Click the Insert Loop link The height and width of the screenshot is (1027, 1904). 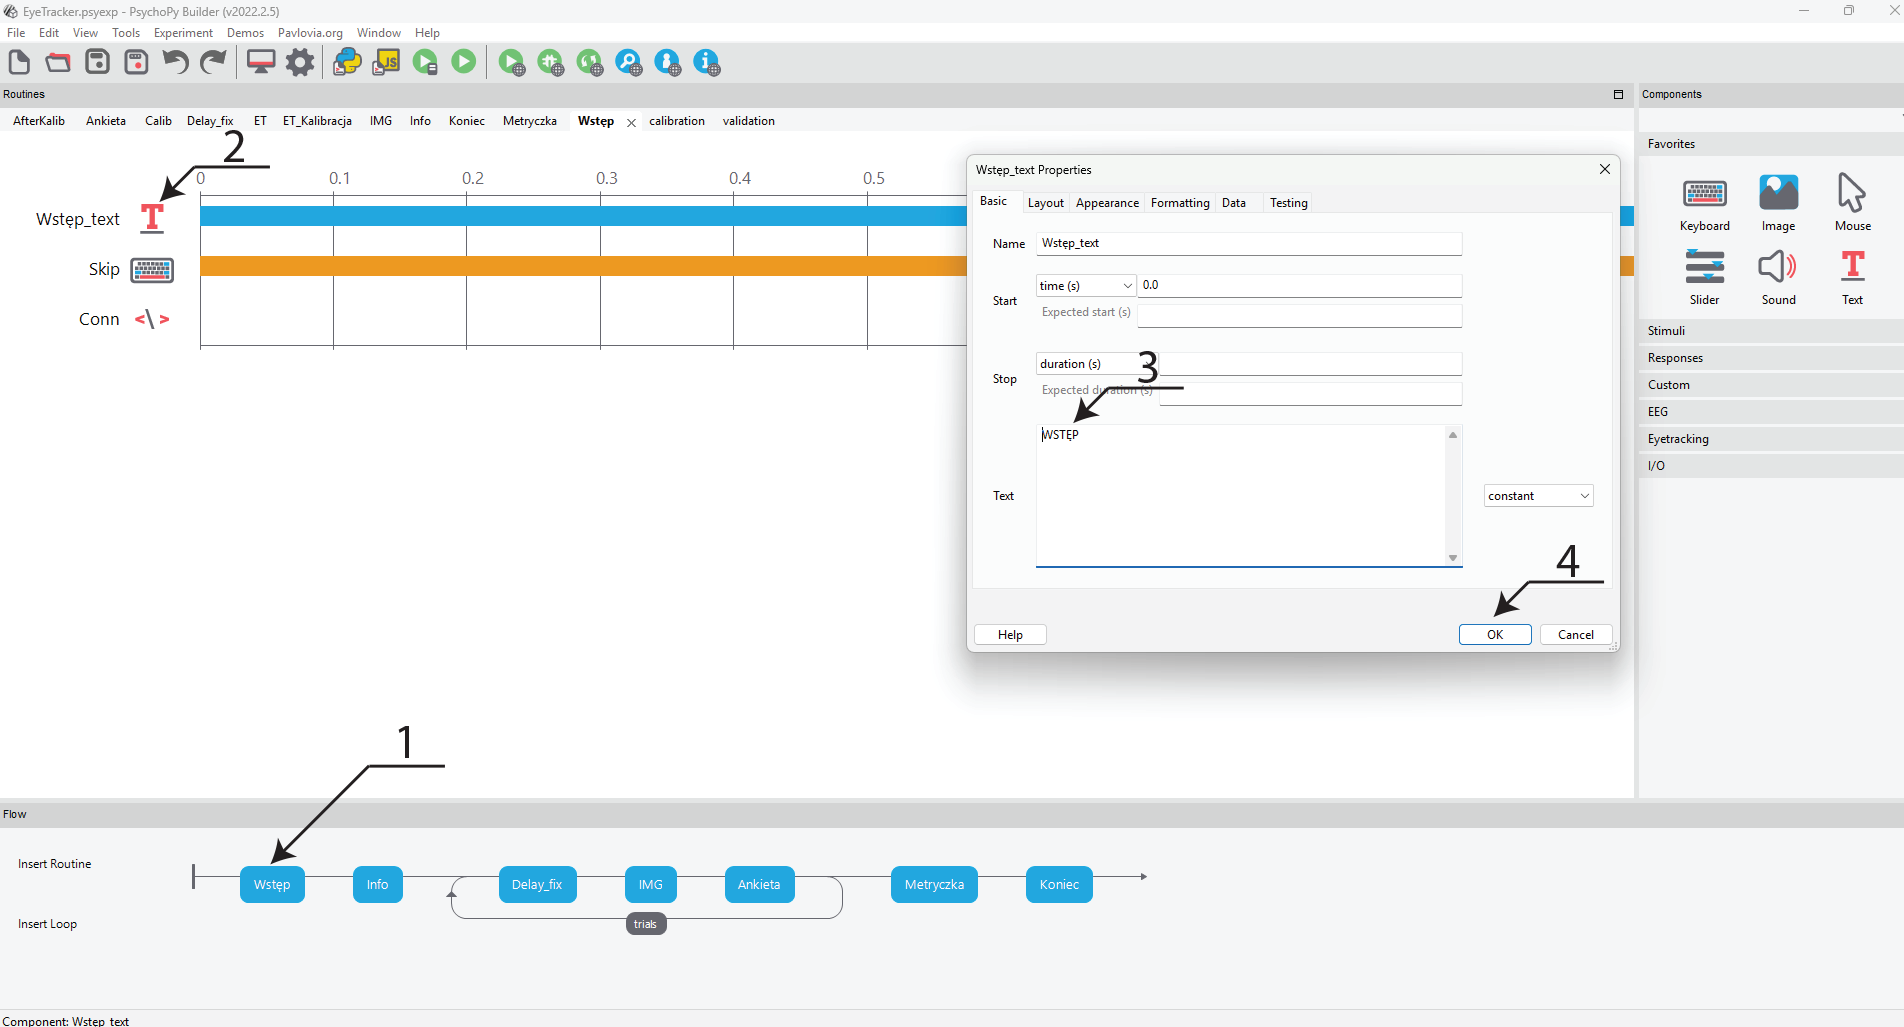tap(47, 924)
